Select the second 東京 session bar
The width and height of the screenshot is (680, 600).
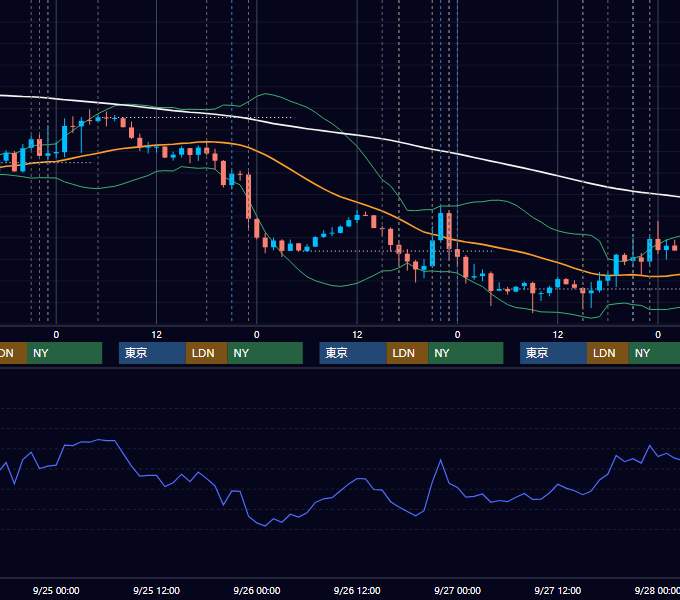click(353, 353)
